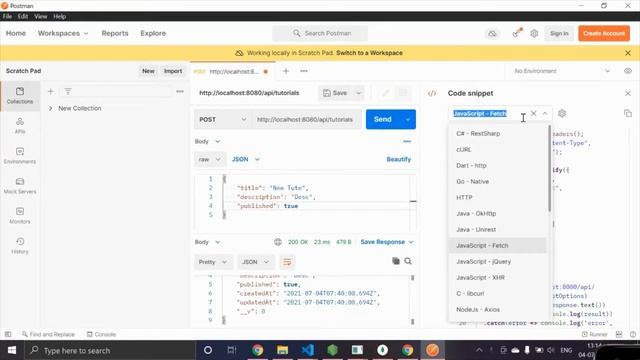640x360 pixels.
Task: Toggle response line wrap icon
Action: [x=287, y=262]
